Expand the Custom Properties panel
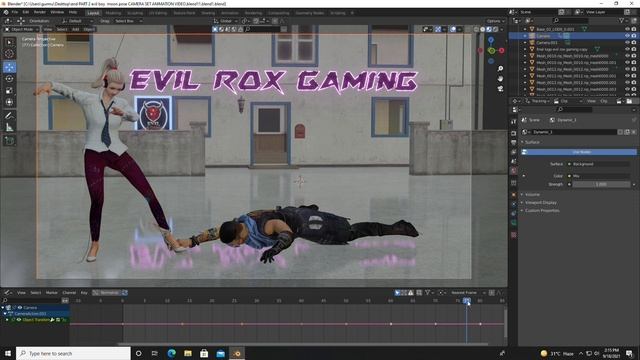Viewport: 640px width, 360px height. tap(541, 211)
